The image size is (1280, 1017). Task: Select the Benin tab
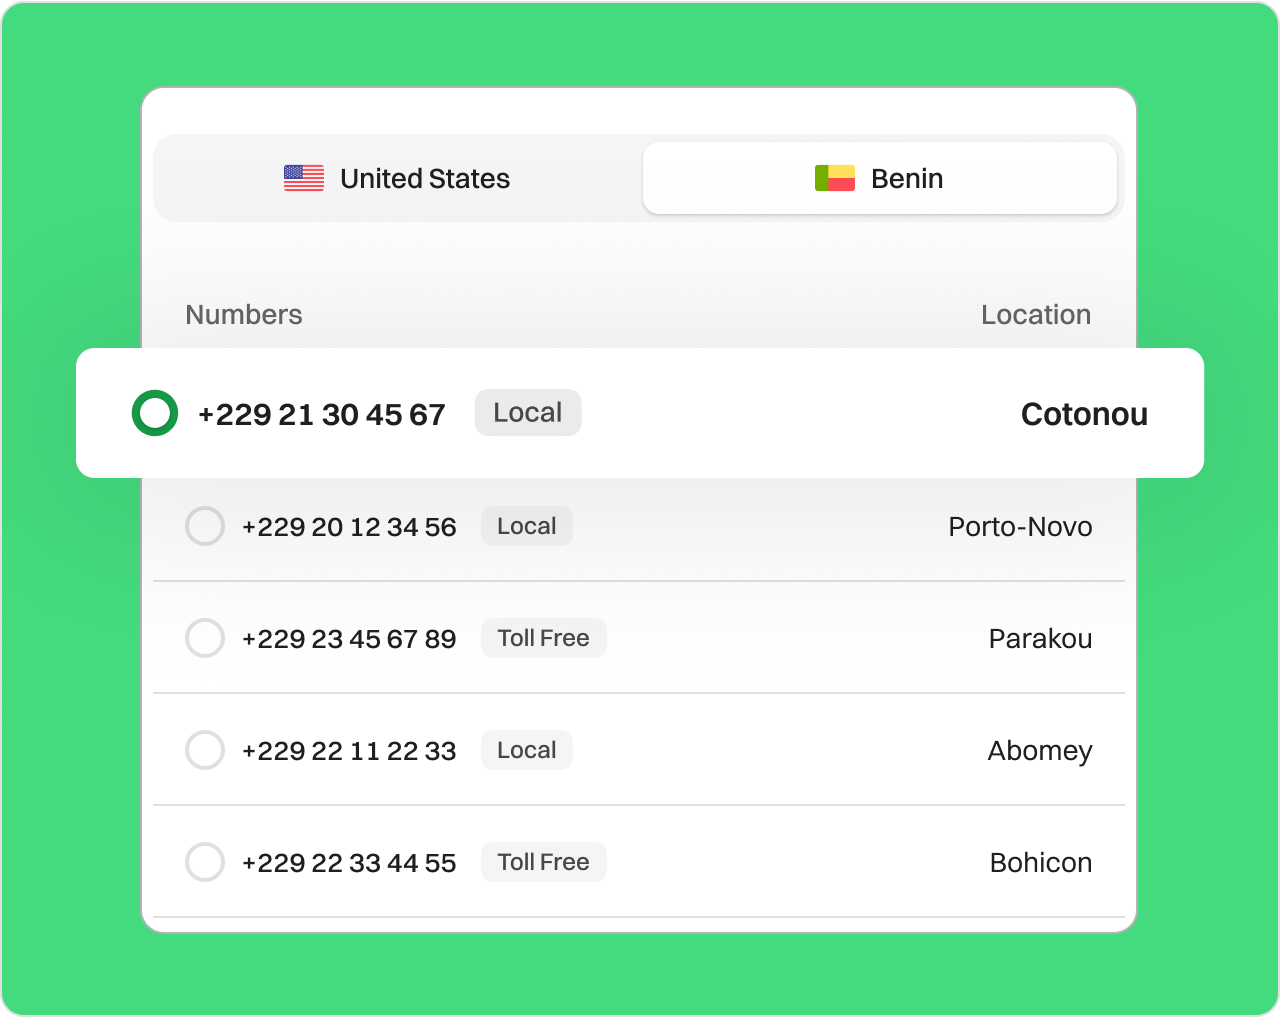[x=879, y=178]
